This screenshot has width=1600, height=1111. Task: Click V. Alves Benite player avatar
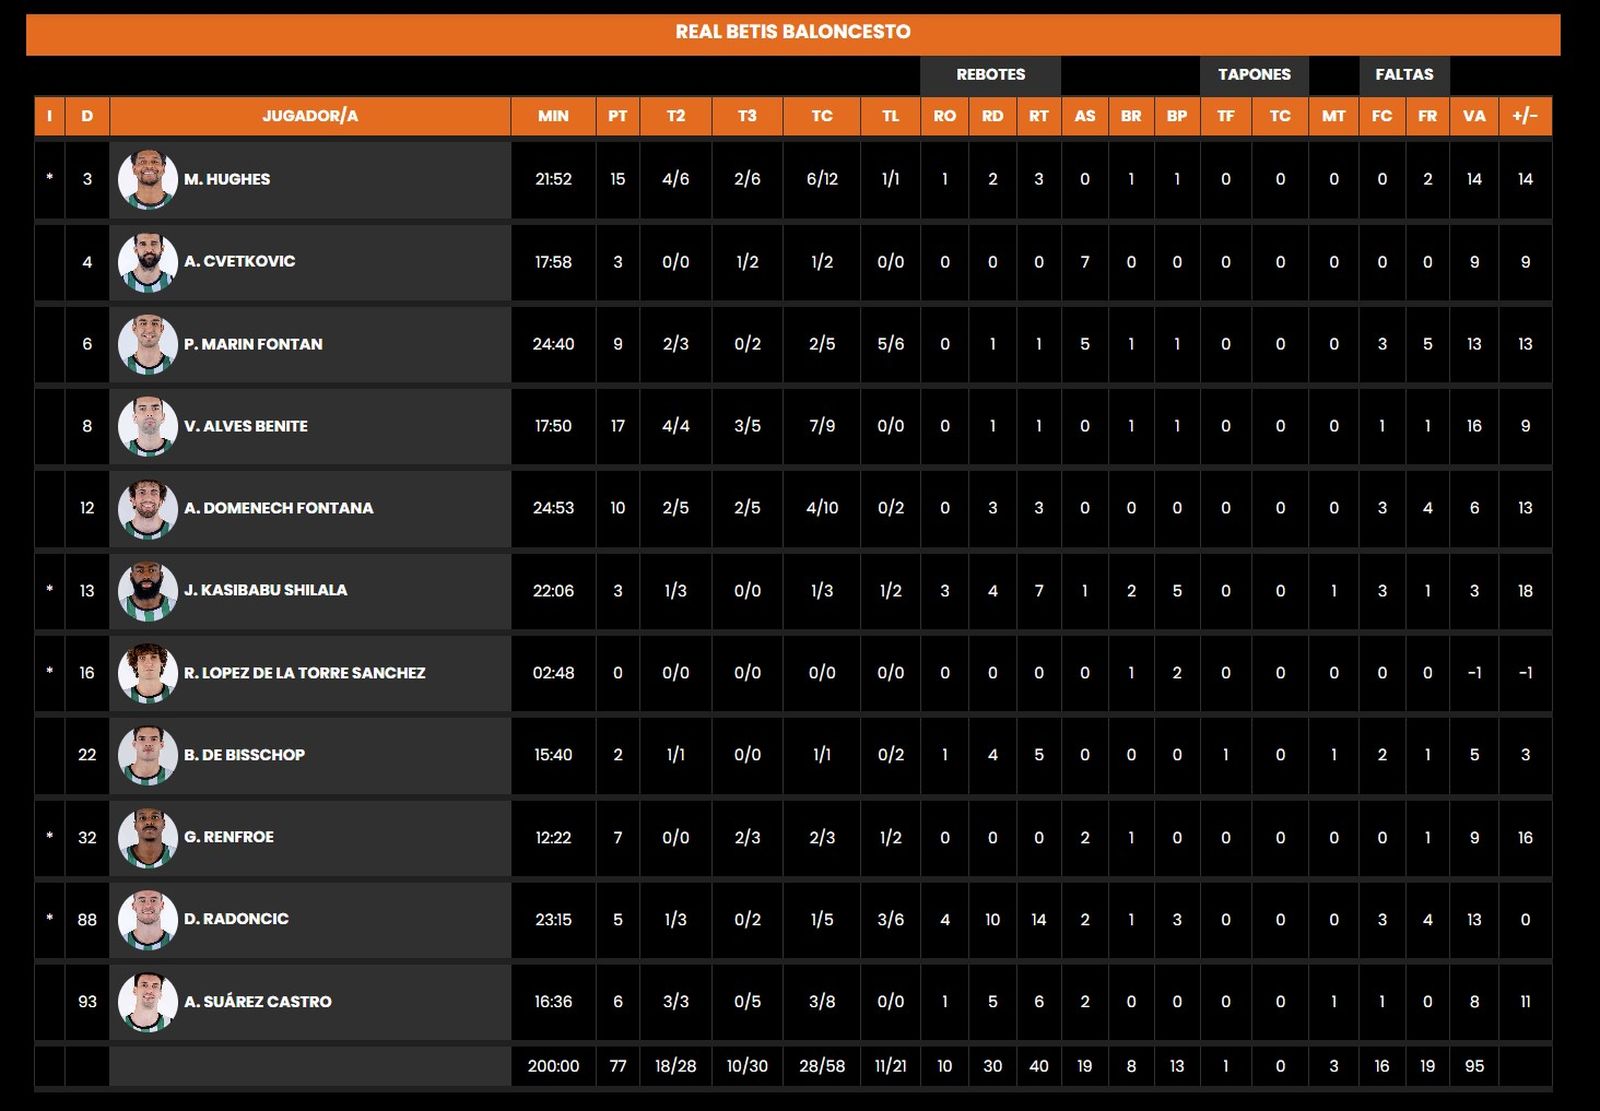pyautogui.click(x=147, y=426)
